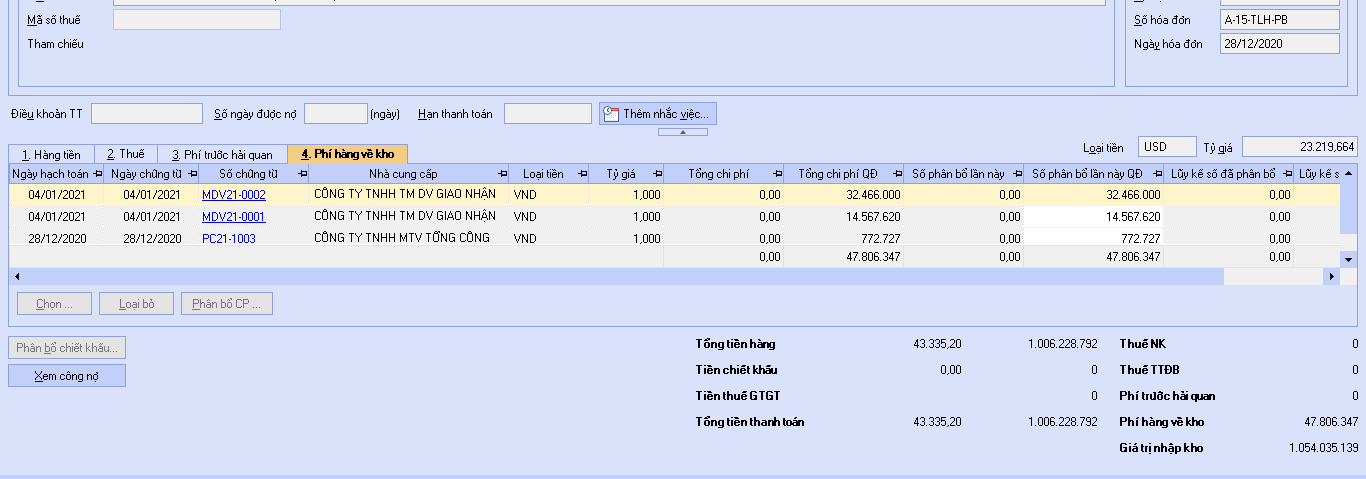Viewport: 1366px width, 479px height.
Task: Pin the Nhà cung cấp column header
Action: click(501, 174)
